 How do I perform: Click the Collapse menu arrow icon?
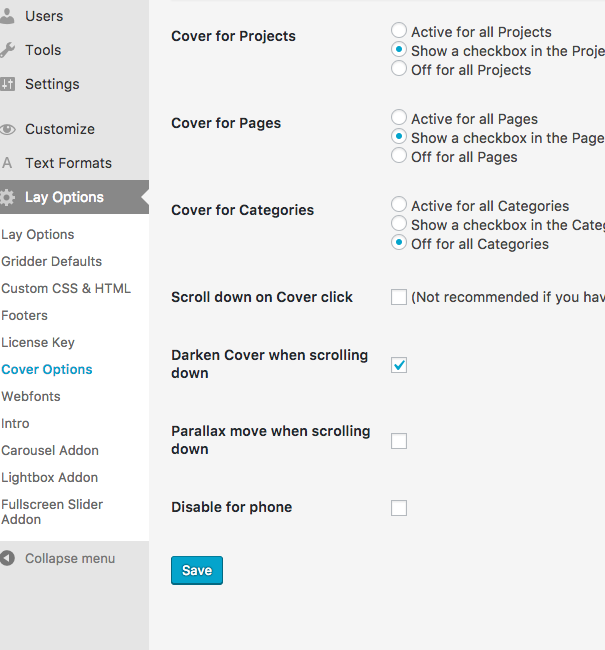tap(8, 559)
